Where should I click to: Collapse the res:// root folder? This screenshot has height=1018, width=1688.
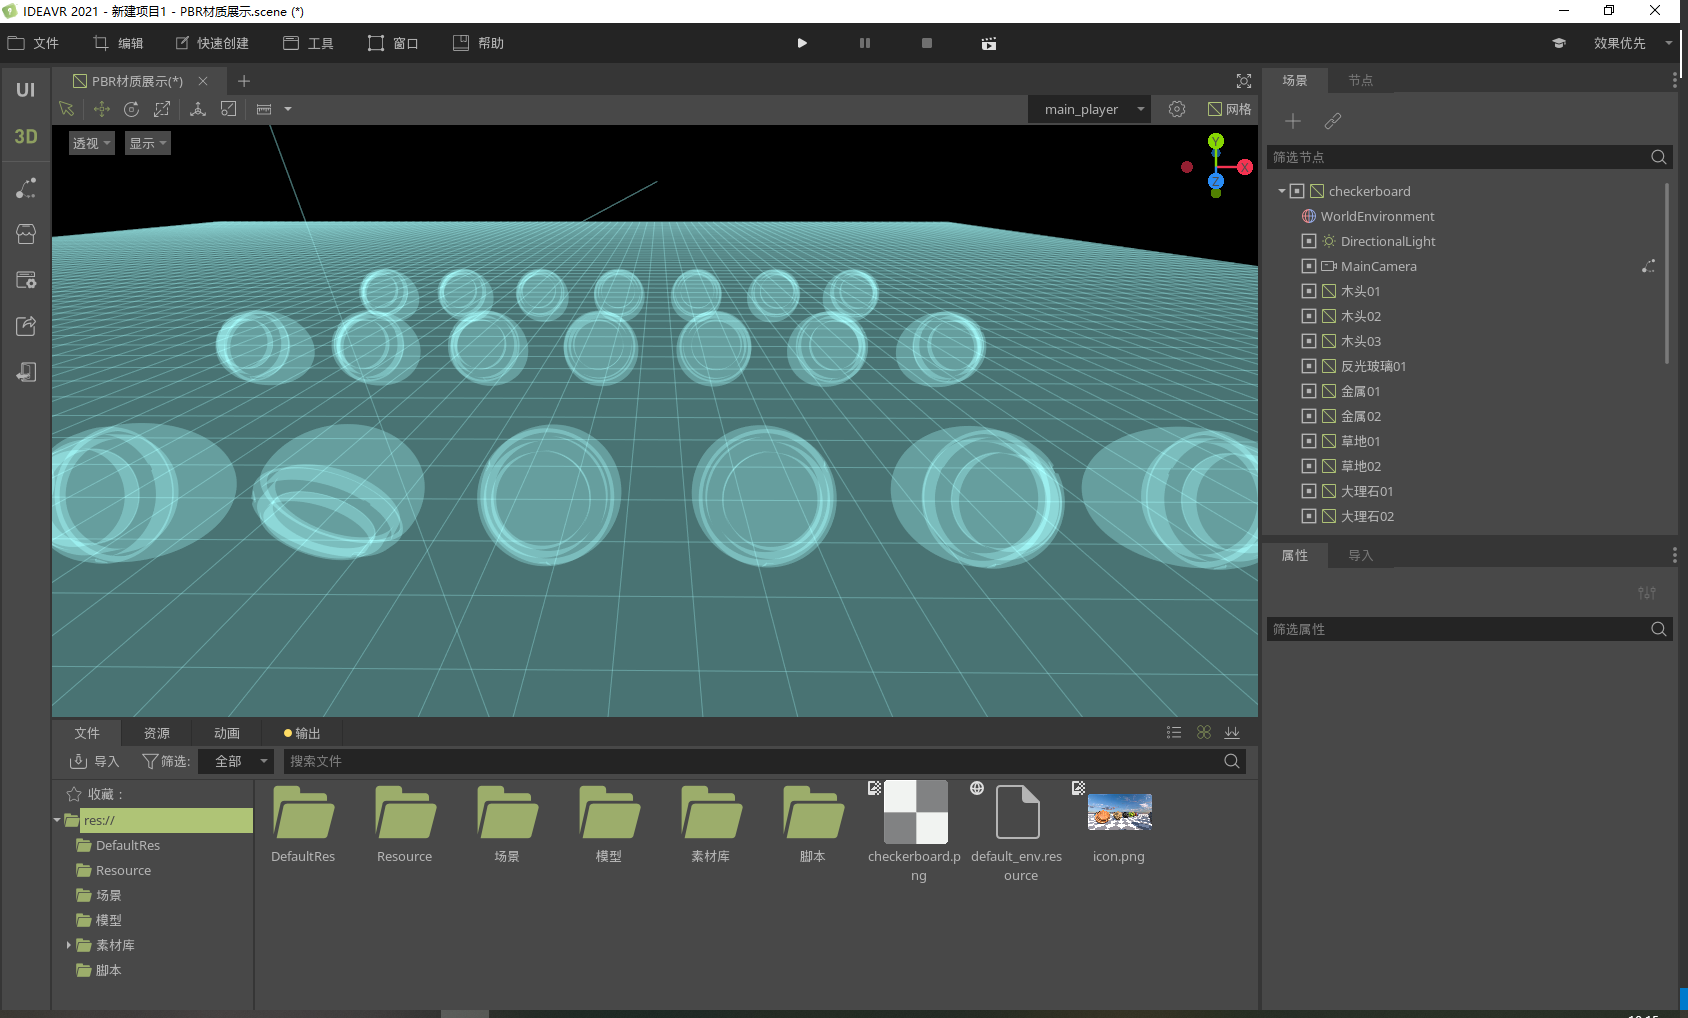(57, 820)
